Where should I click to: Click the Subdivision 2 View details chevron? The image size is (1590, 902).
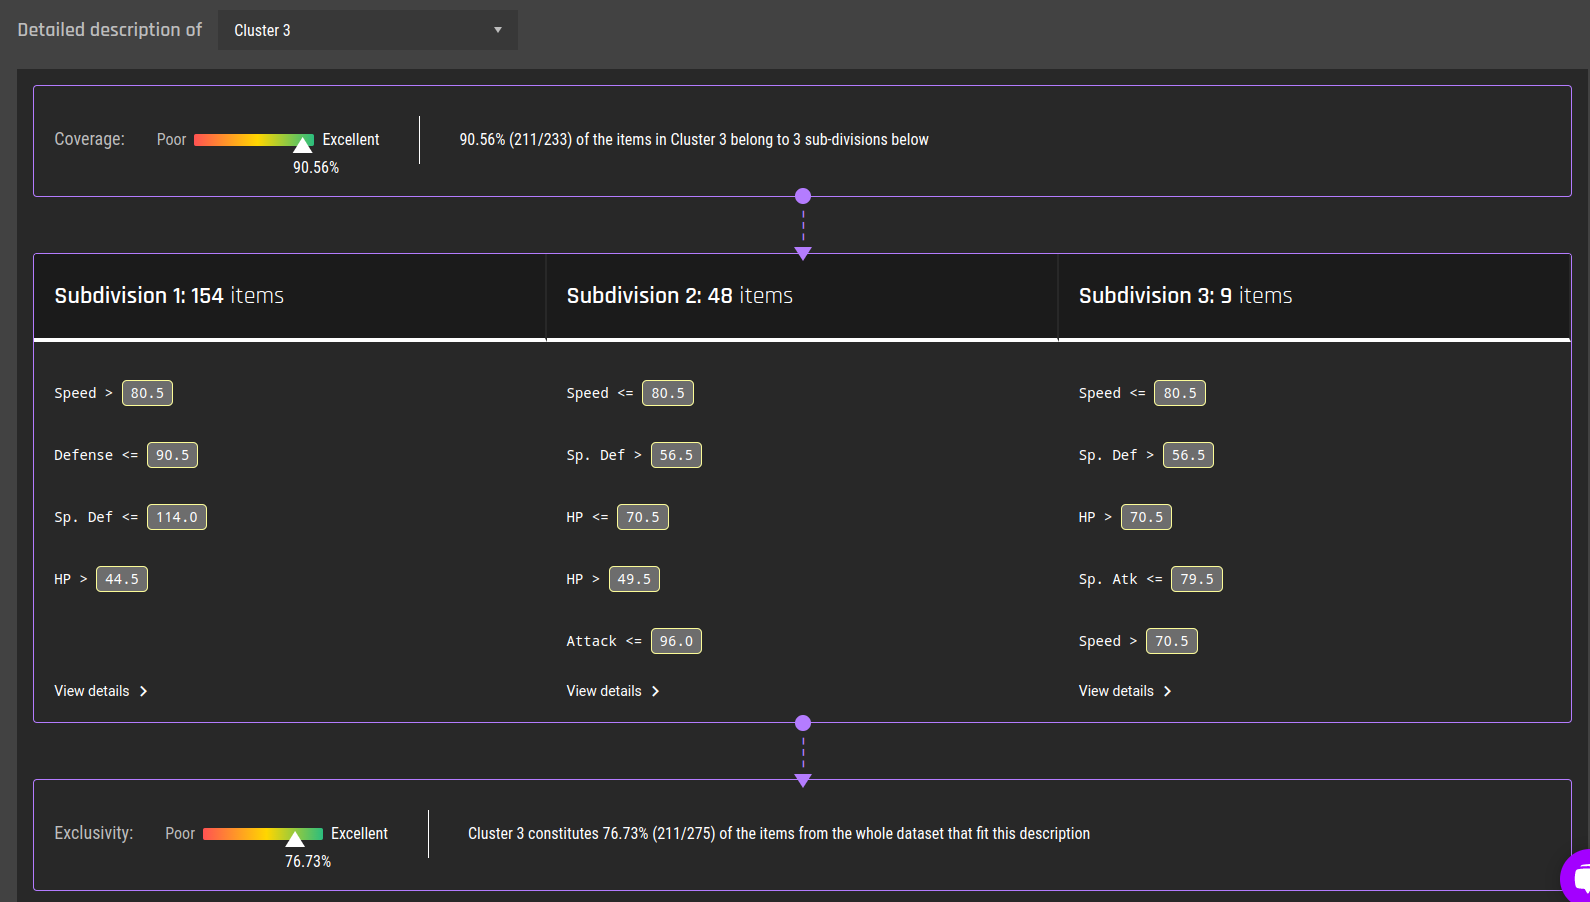(x=655, y=691)
